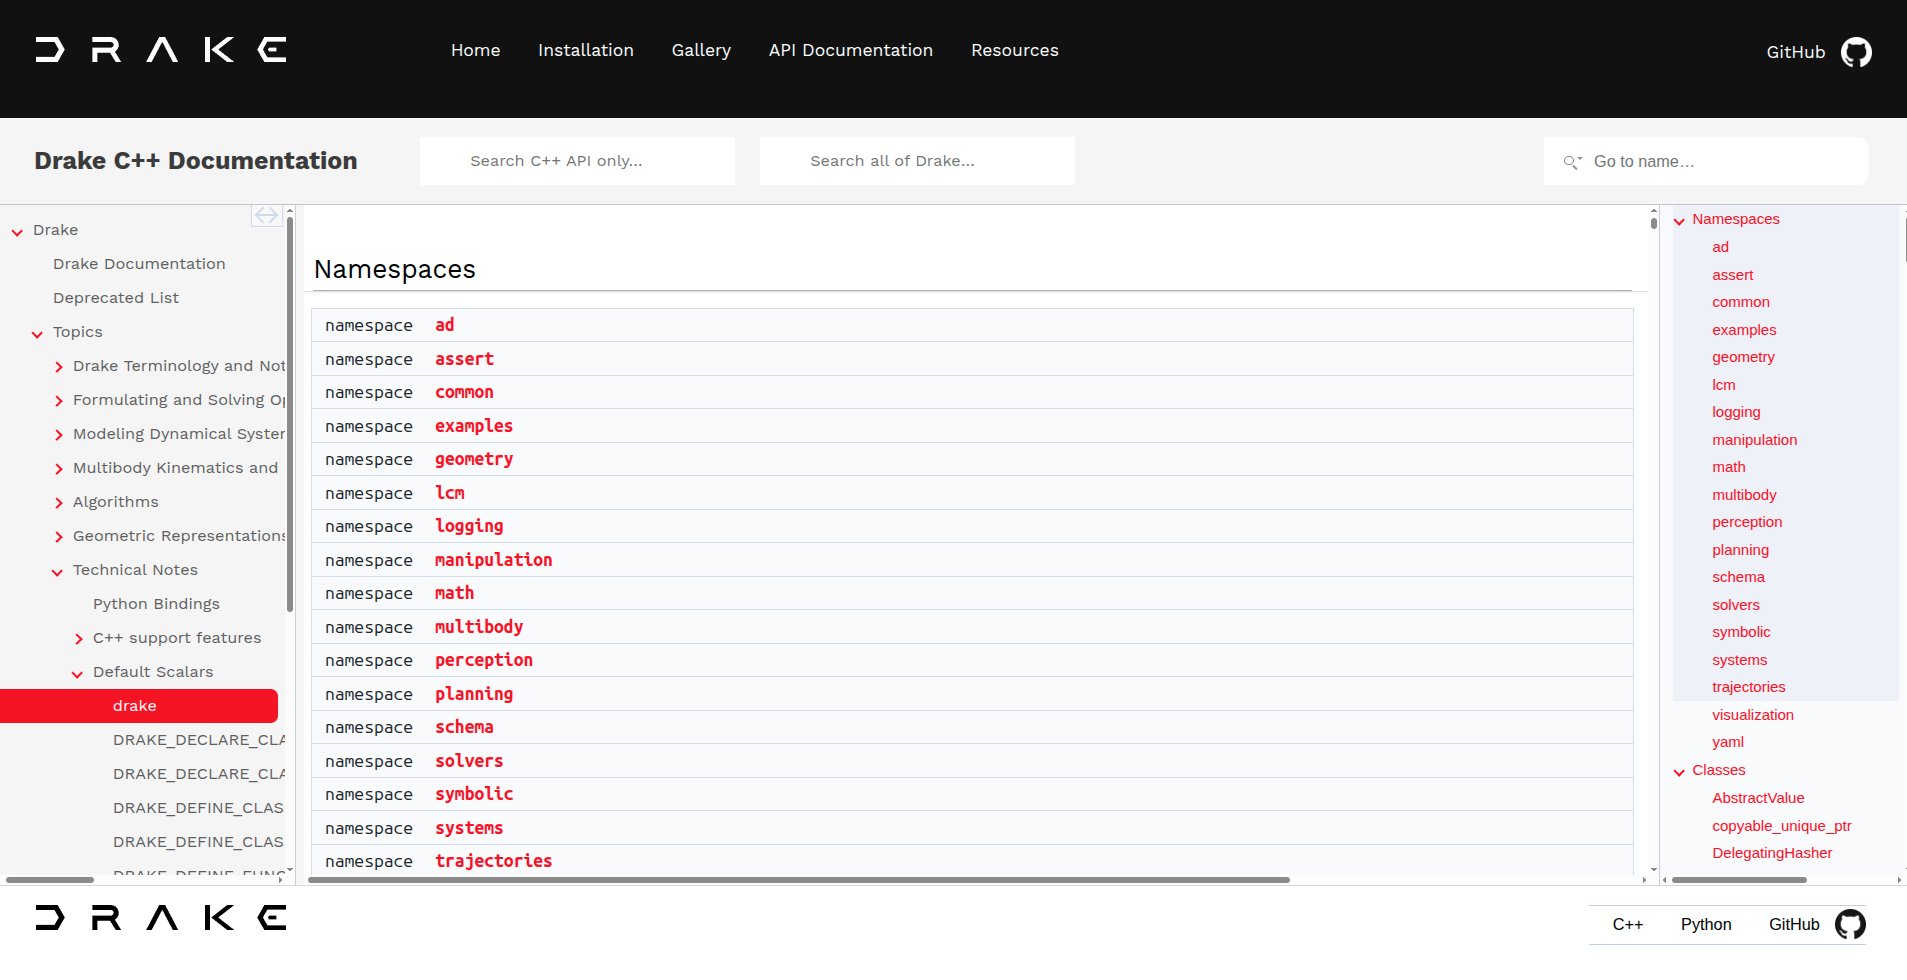Screen dimensions: 1907x980
Task: Open the Resources menu item
Action: pyautogui.click(x=1015, y=50)
